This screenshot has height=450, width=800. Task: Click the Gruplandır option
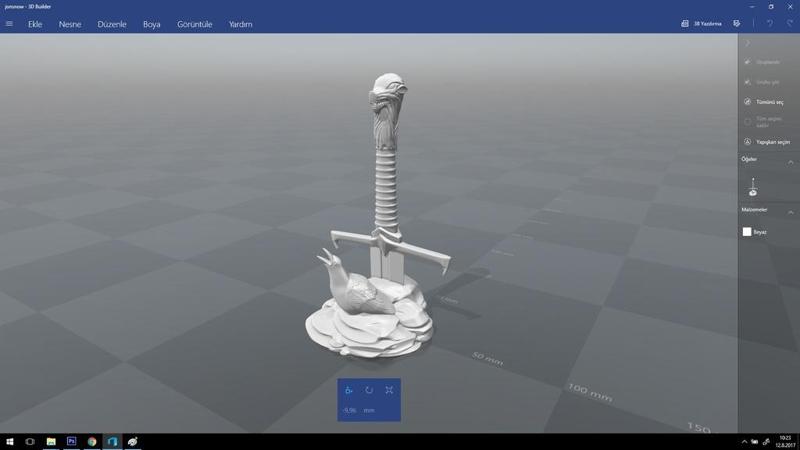point(763,62)
